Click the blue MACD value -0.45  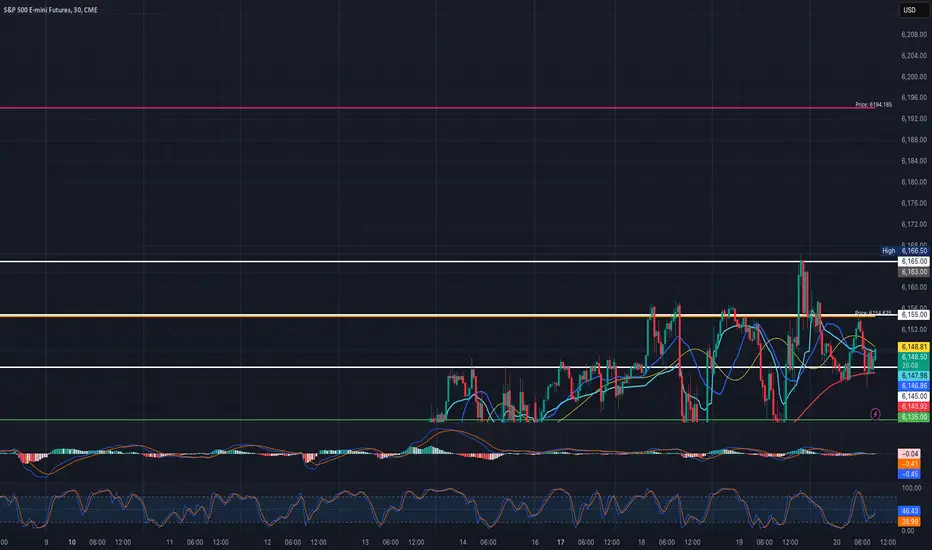click(909, 474)
